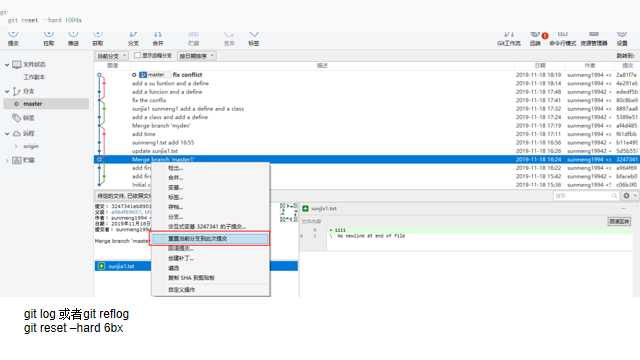The height and width of the screenshot is (360, 640).
Task: Choose 自定义操作 (Custom Actions) from context menu
Action: [210, 290]
